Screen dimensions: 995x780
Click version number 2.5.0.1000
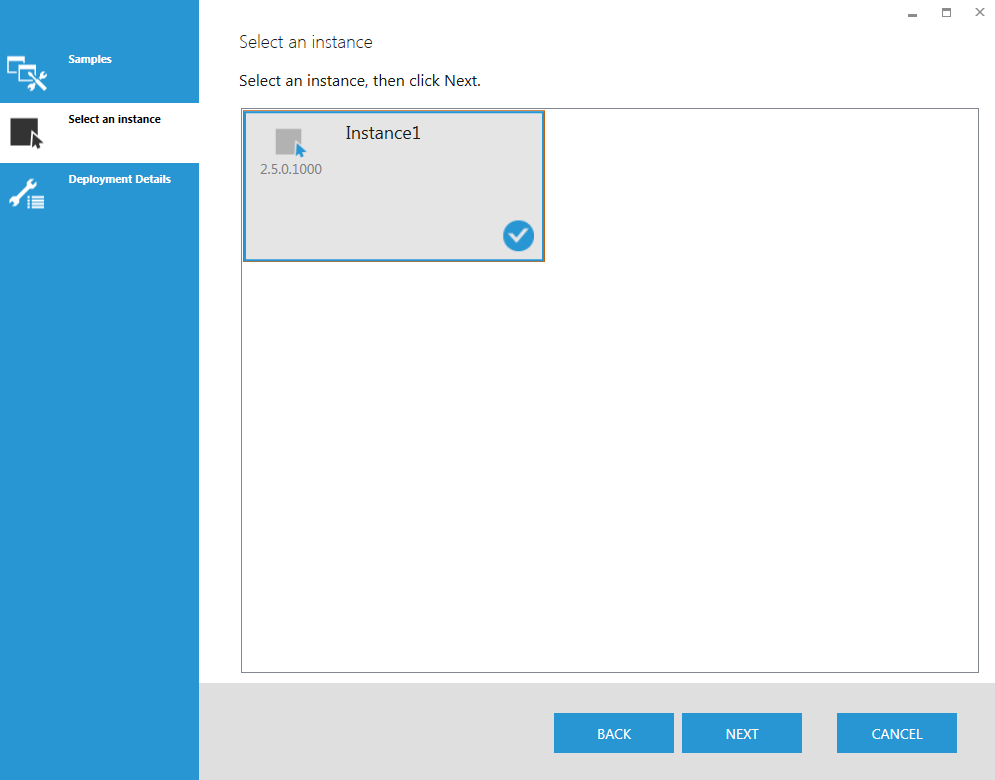coord(291,169)
